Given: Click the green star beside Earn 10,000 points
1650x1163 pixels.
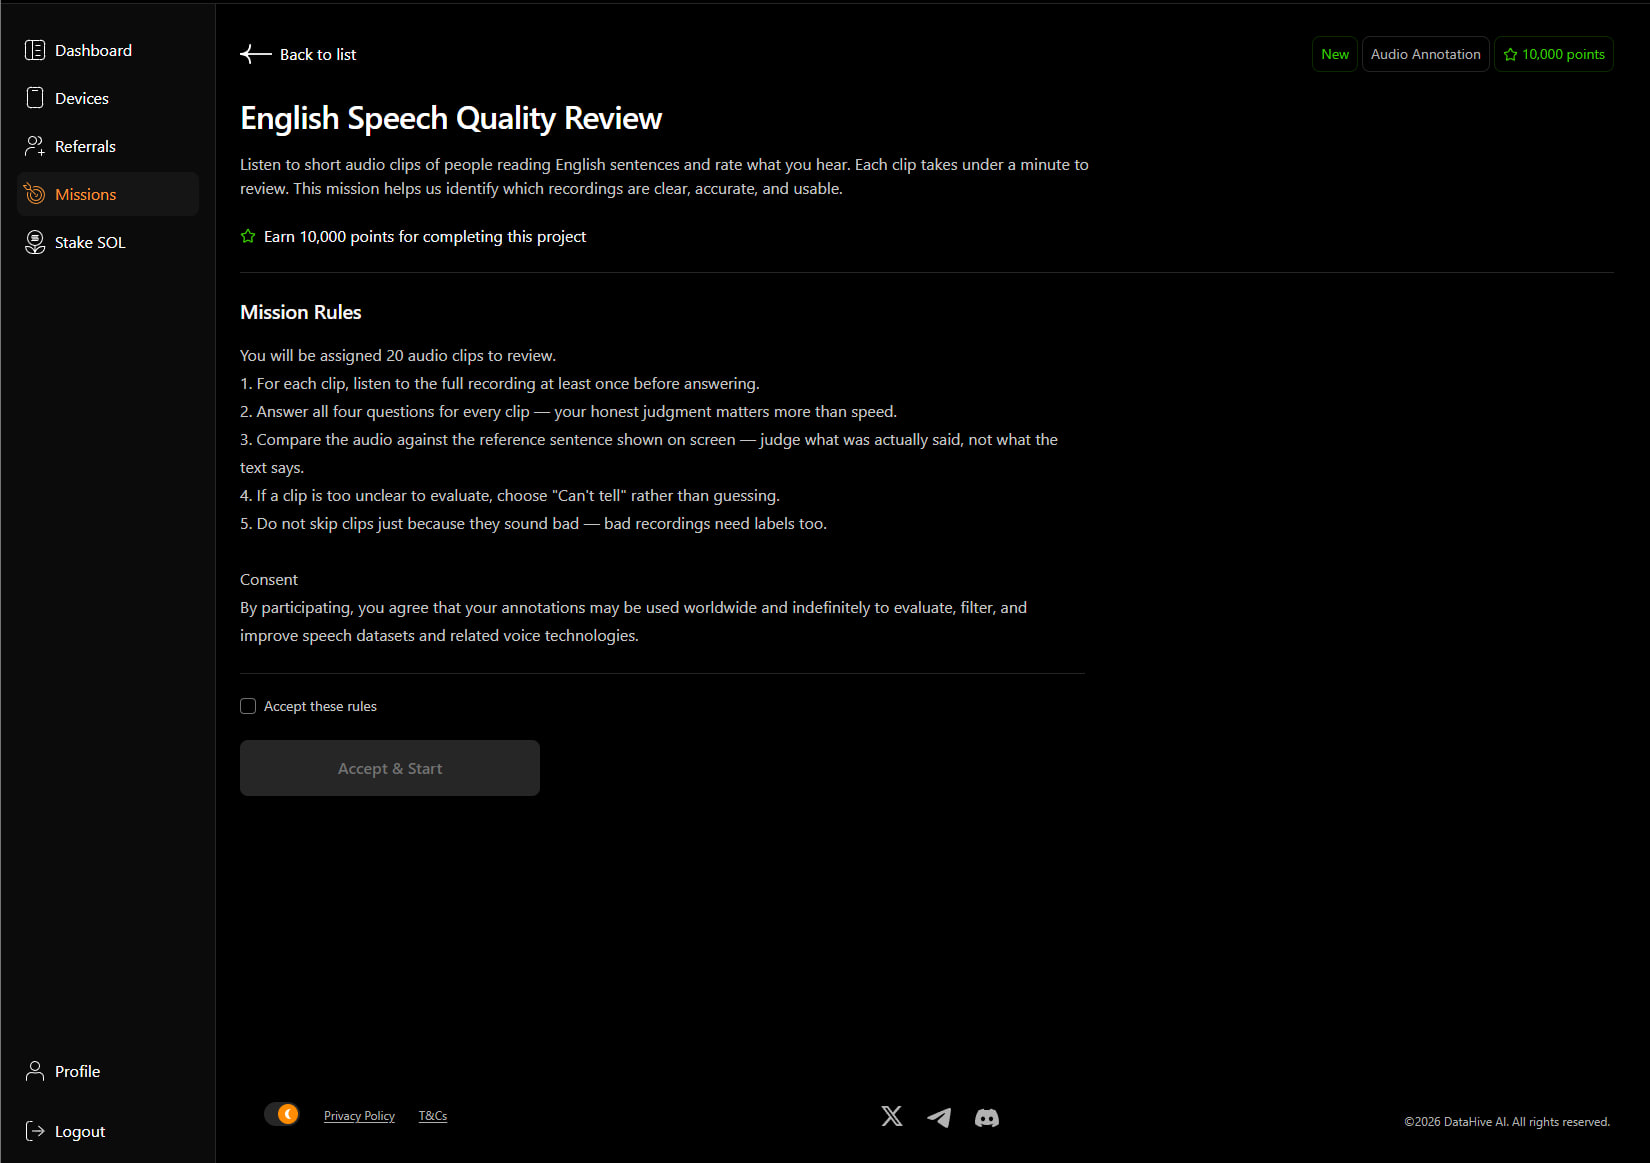Looking at the screenshot, I should point(248,236).
